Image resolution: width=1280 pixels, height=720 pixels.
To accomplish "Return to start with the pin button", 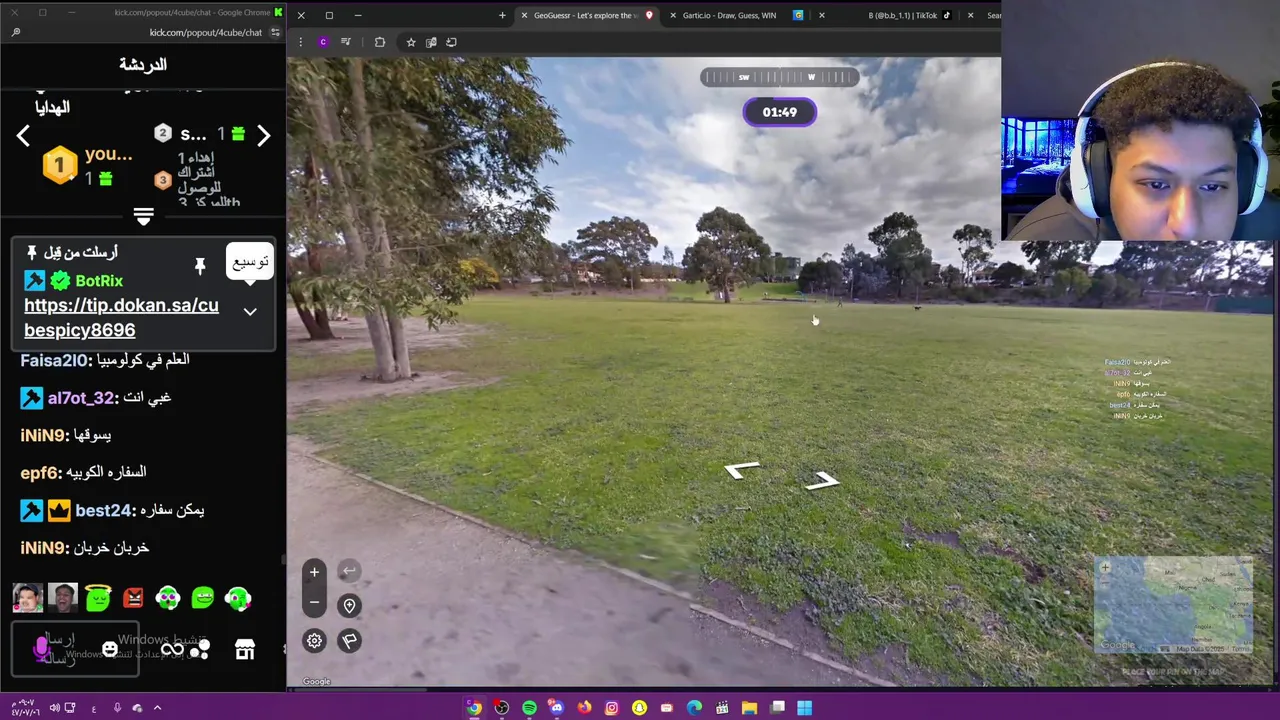I will (x=349, y=605).
